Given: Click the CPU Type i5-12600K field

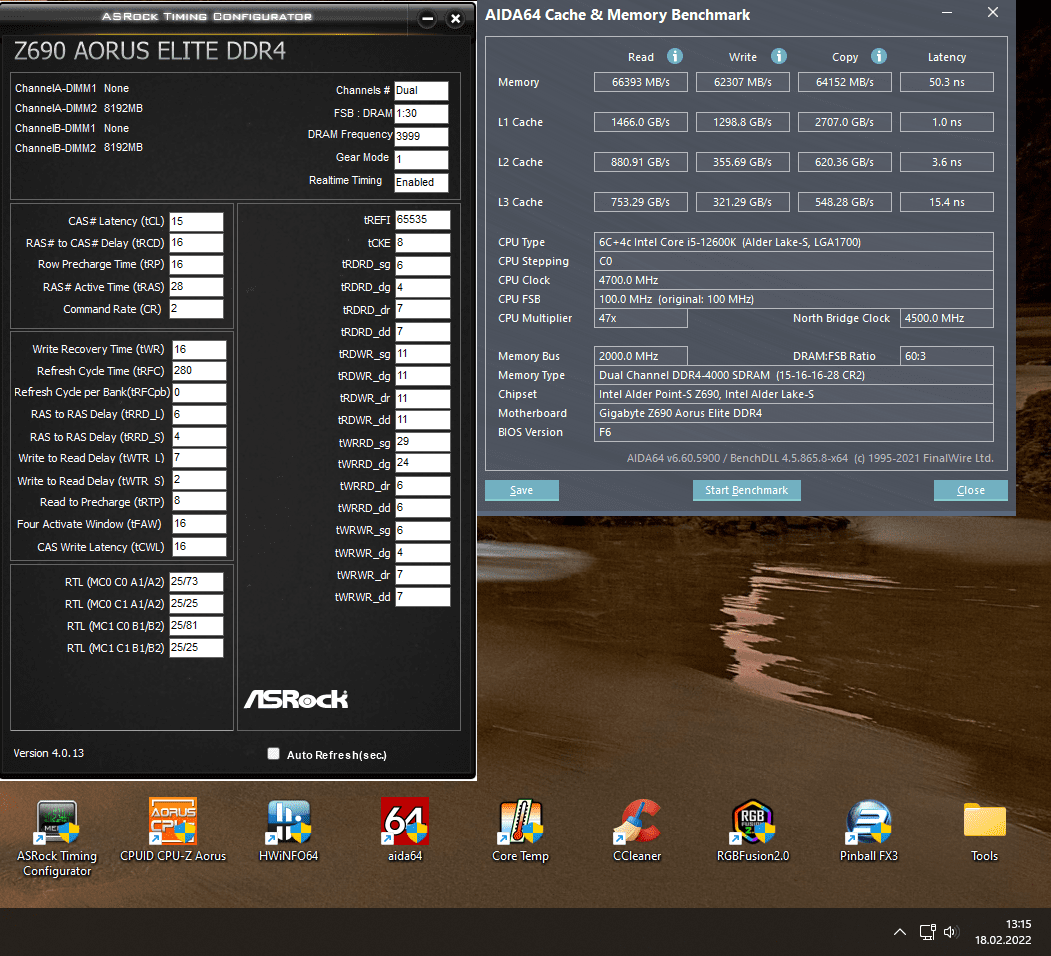Looking at the screenshot, I should [x=794, y=242].
